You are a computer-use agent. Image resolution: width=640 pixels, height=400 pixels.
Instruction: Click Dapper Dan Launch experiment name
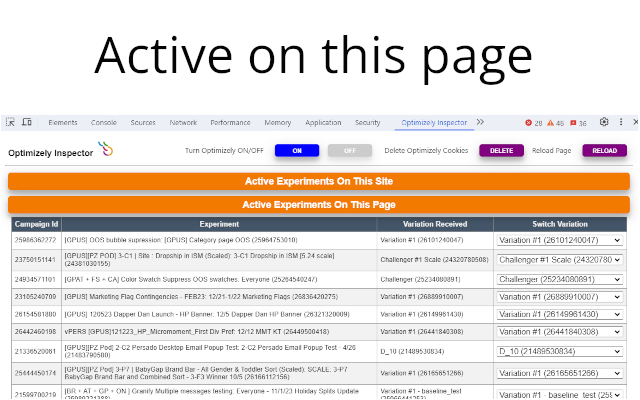pos(207,314)
